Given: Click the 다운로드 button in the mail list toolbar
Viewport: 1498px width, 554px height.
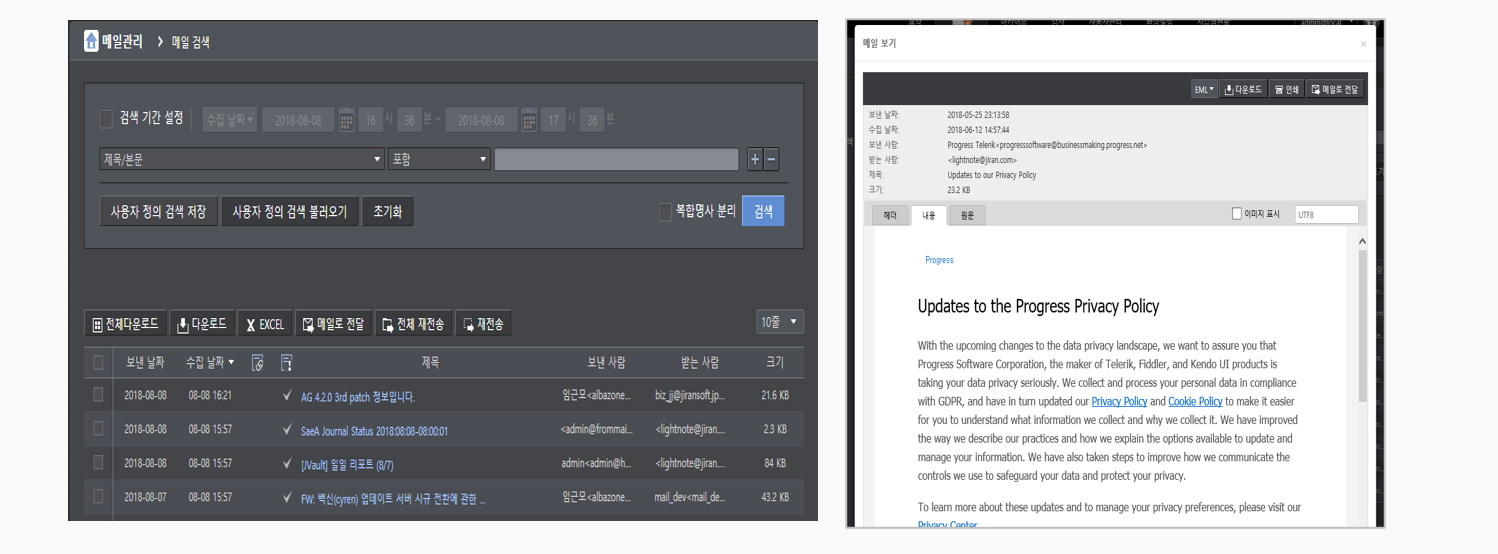Looking at the screenshot, I should point(202,324).
